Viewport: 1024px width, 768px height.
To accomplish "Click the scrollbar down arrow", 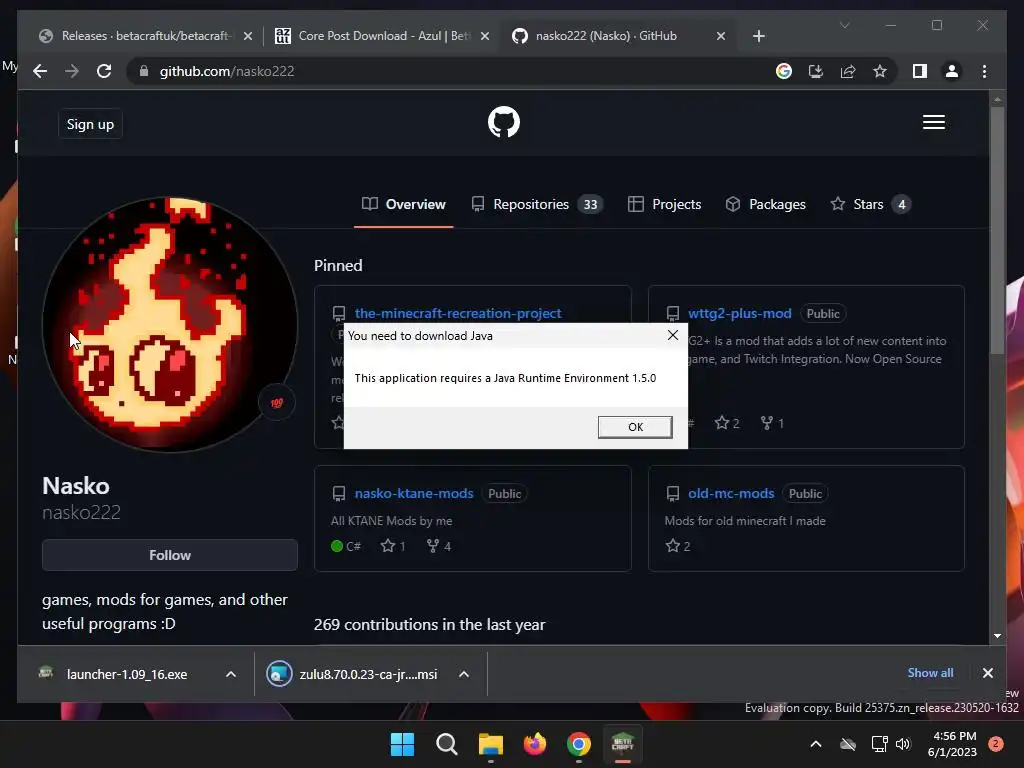I will point(997,635).
